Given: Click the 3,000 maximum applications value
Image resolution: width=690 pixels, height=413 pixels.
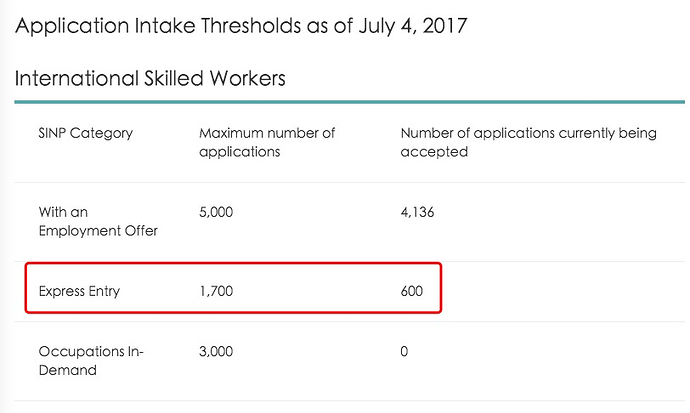Looking at the screenshot, I should (220, 352).
